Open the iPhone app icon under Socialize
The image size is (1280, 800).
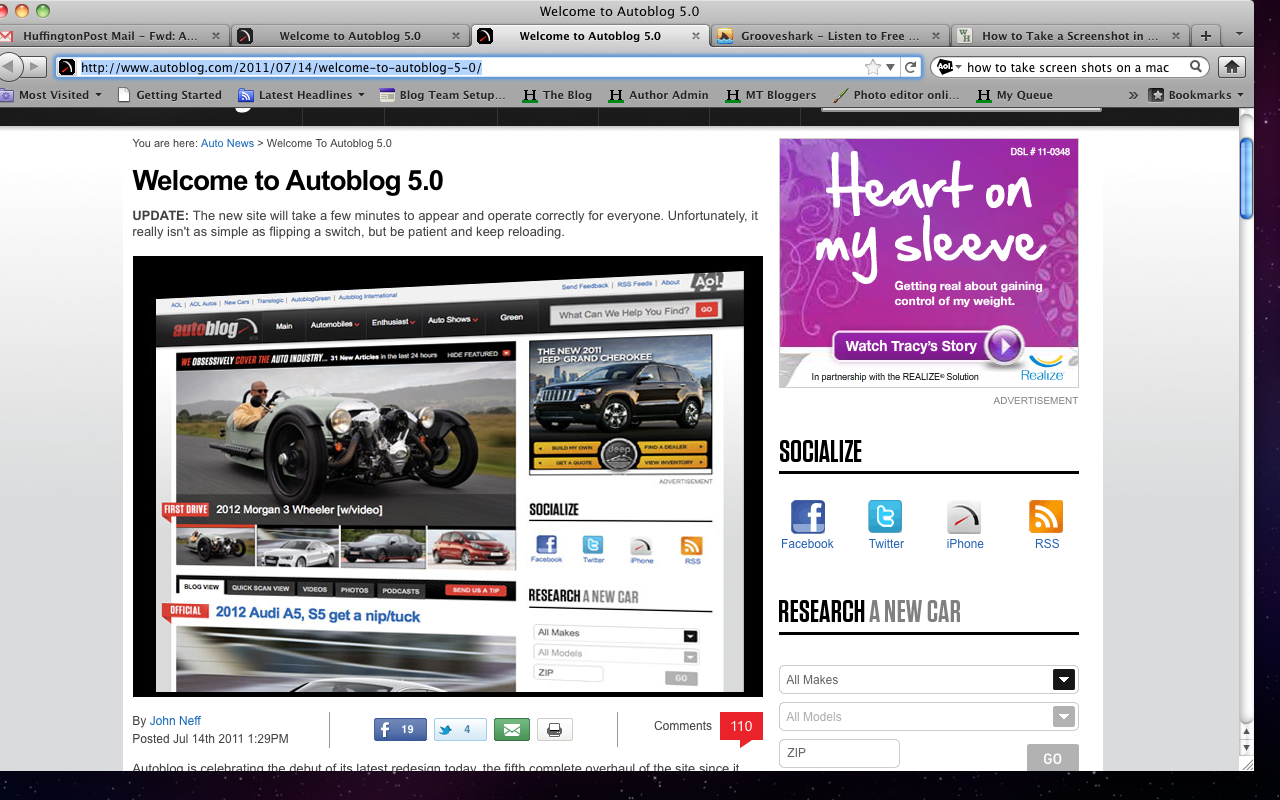click(964, 514)
